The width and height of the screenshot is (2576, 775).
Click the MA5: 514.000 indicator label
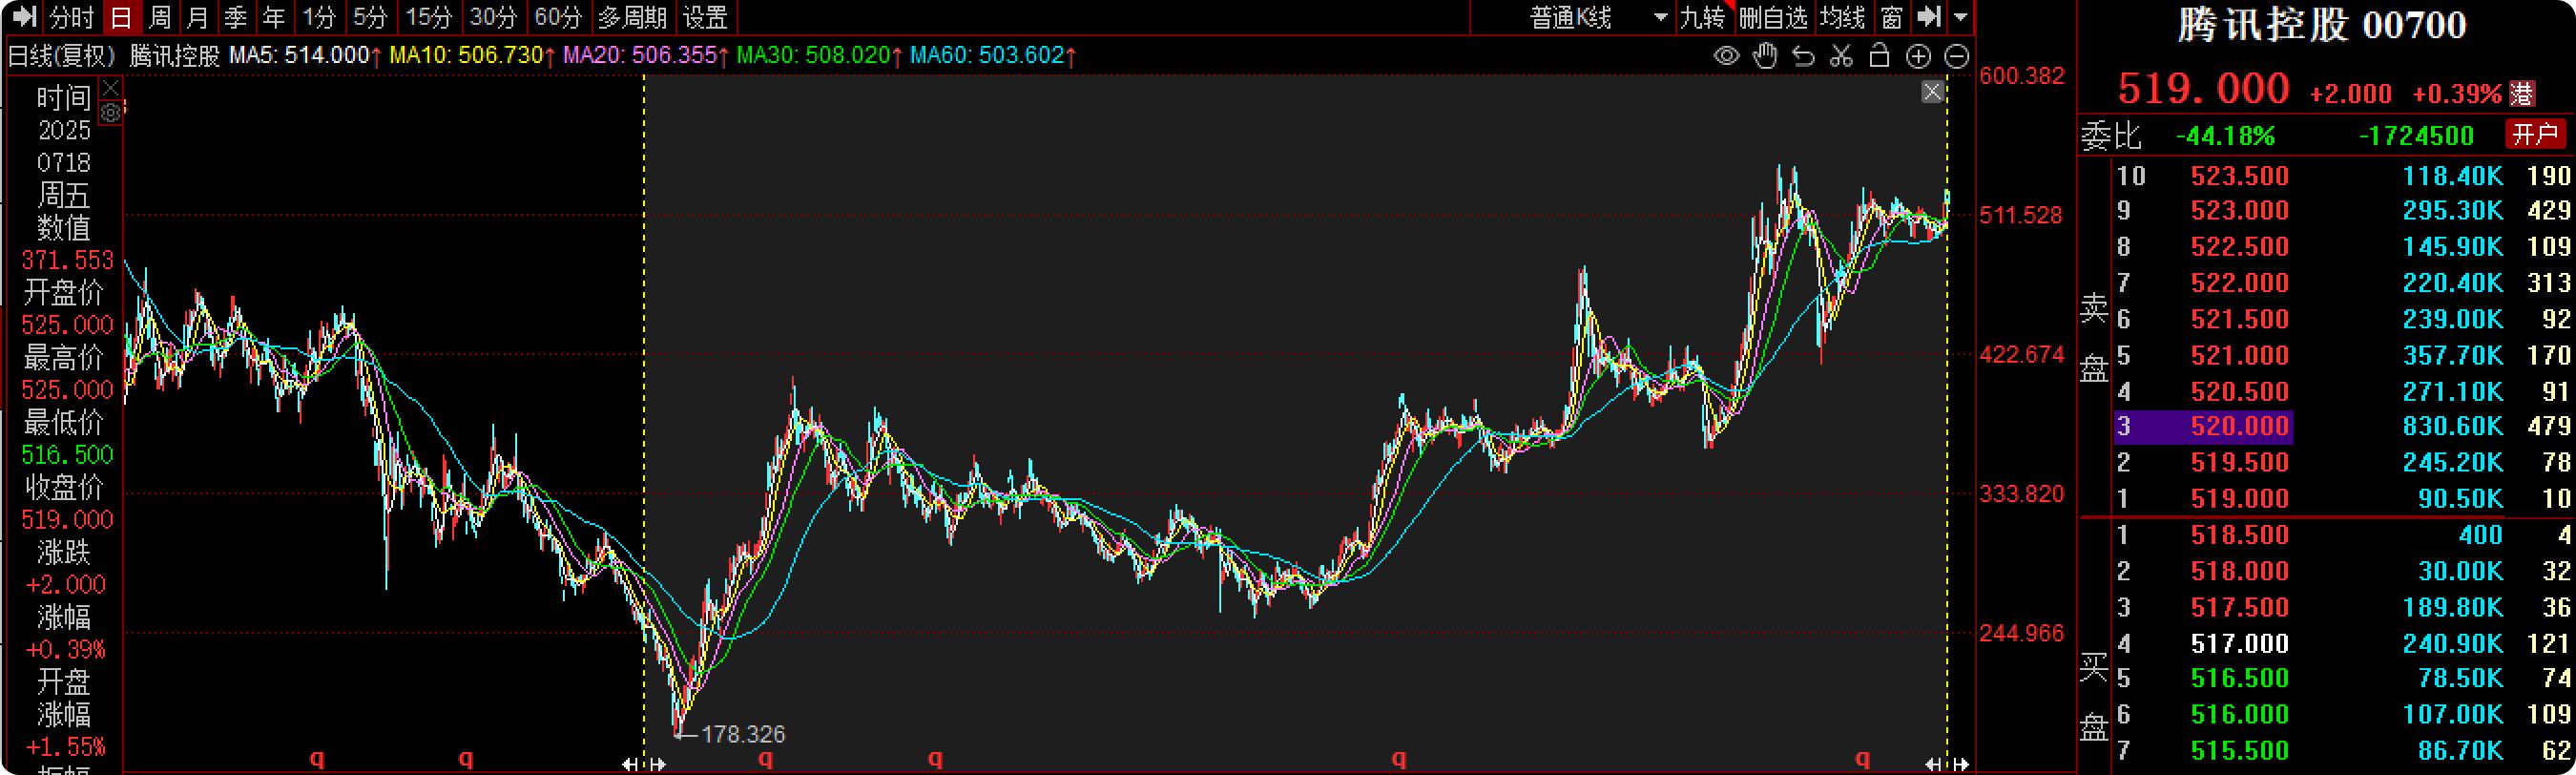click(305, 56)
